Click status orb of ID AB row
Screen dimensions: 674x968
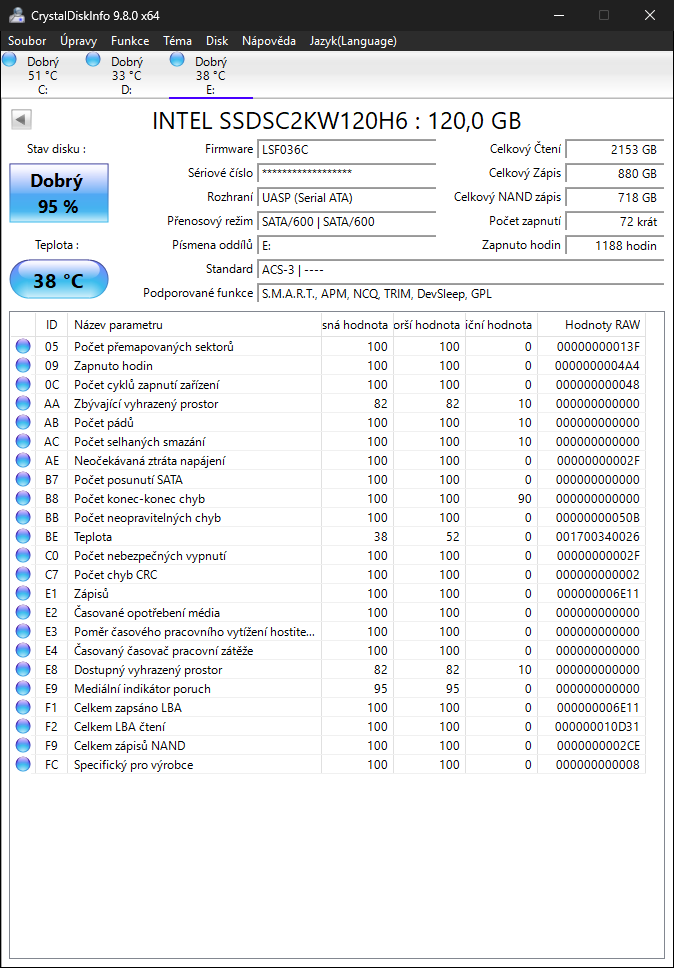23,423
